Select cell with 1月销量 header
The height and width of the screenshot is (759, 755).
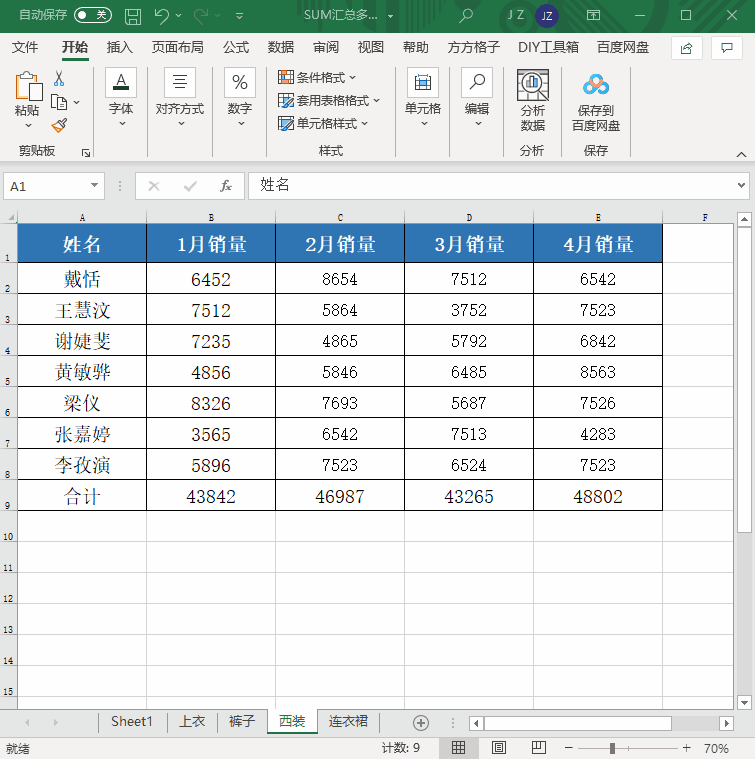tap(211, 243)
